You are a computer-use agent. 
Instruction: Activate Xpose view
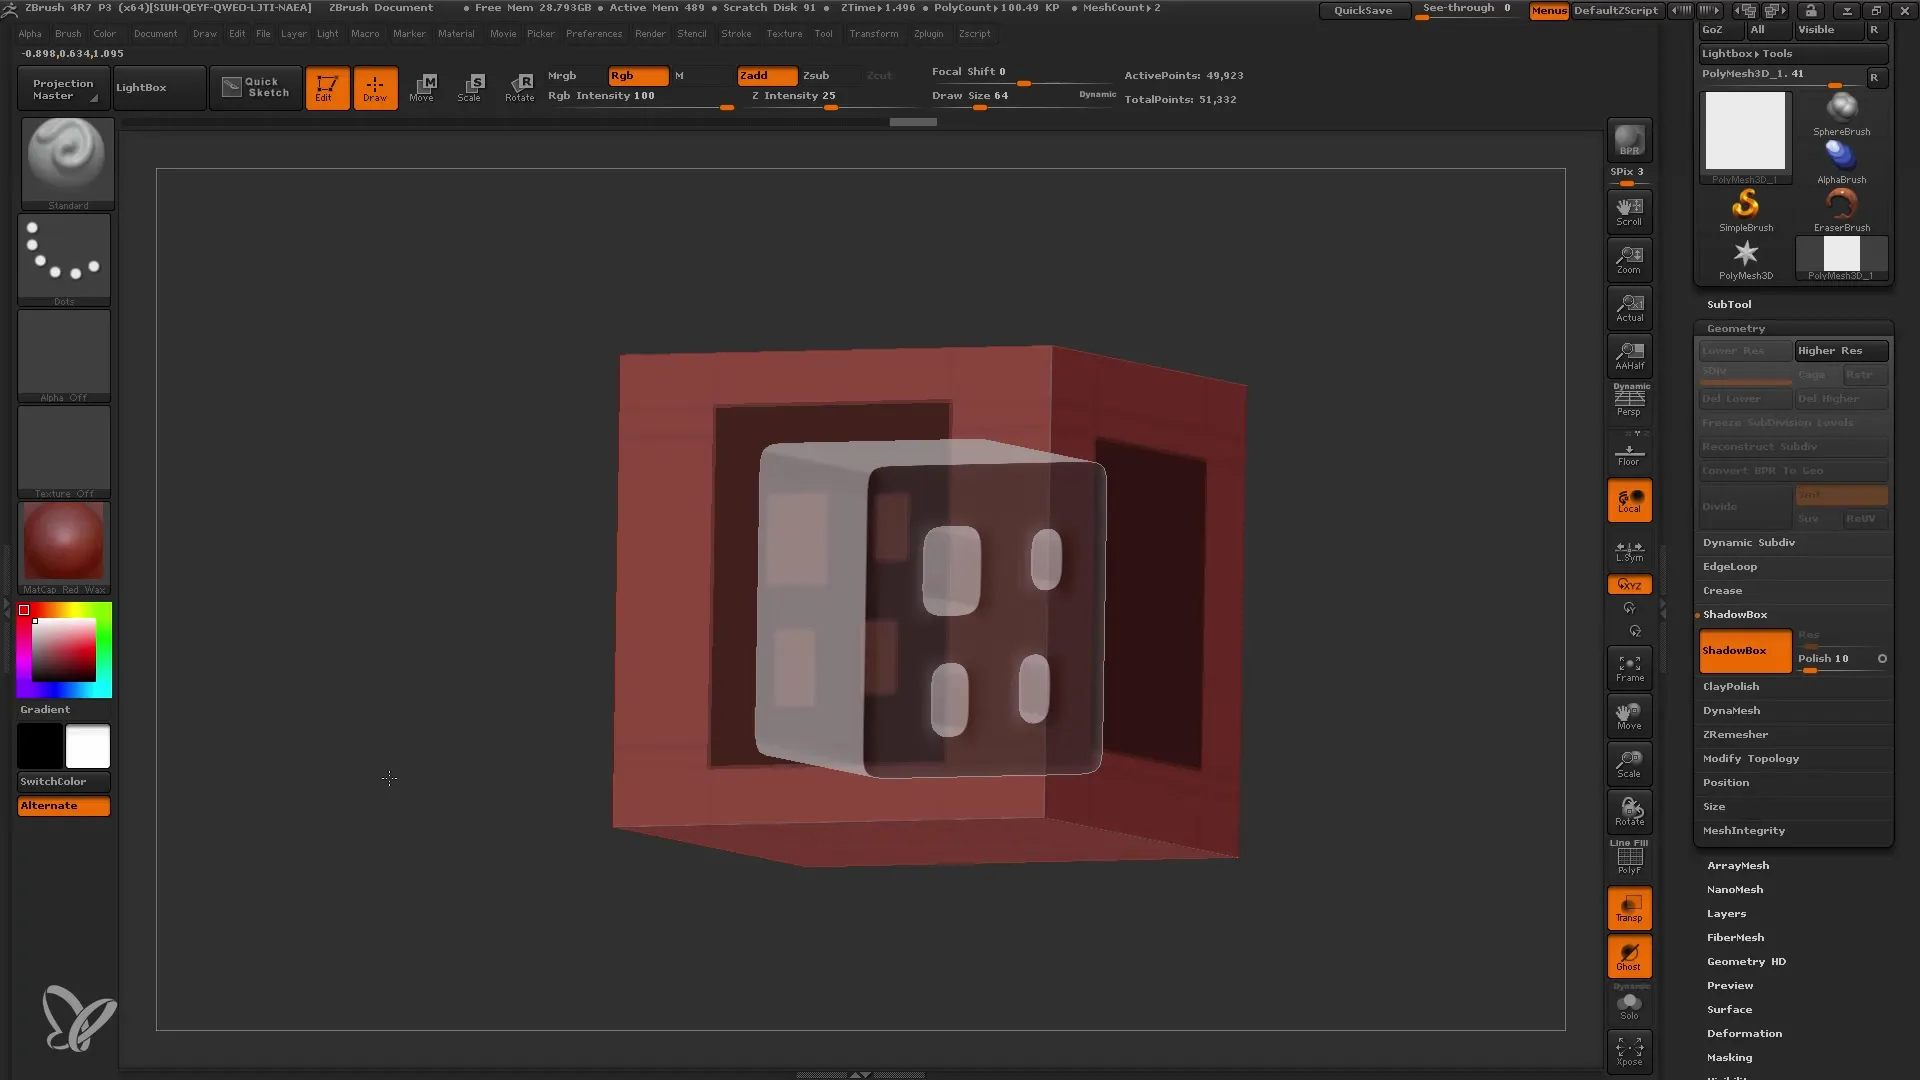pyautogui.click(x=1629, y=1051)
